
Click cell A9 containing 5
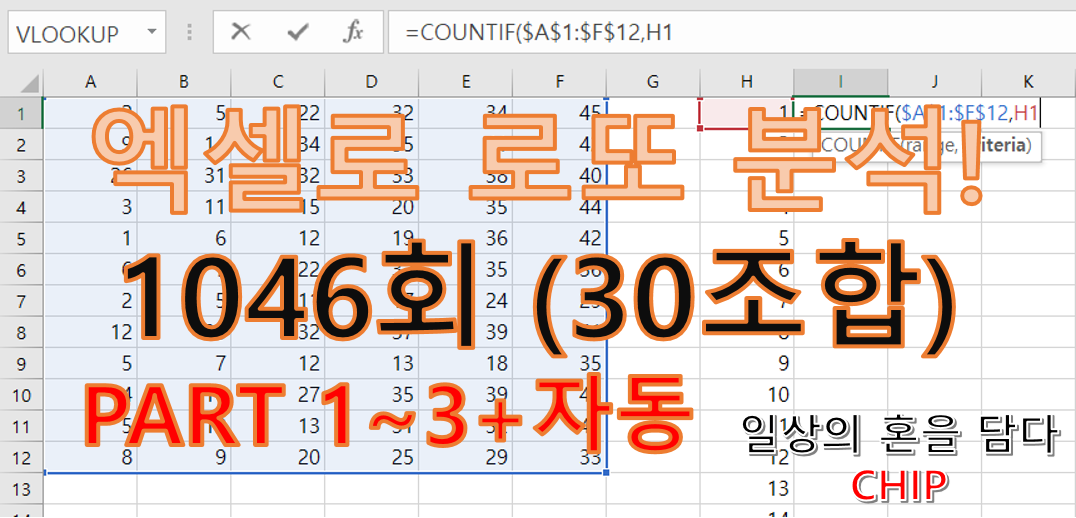tap(90, 364)
